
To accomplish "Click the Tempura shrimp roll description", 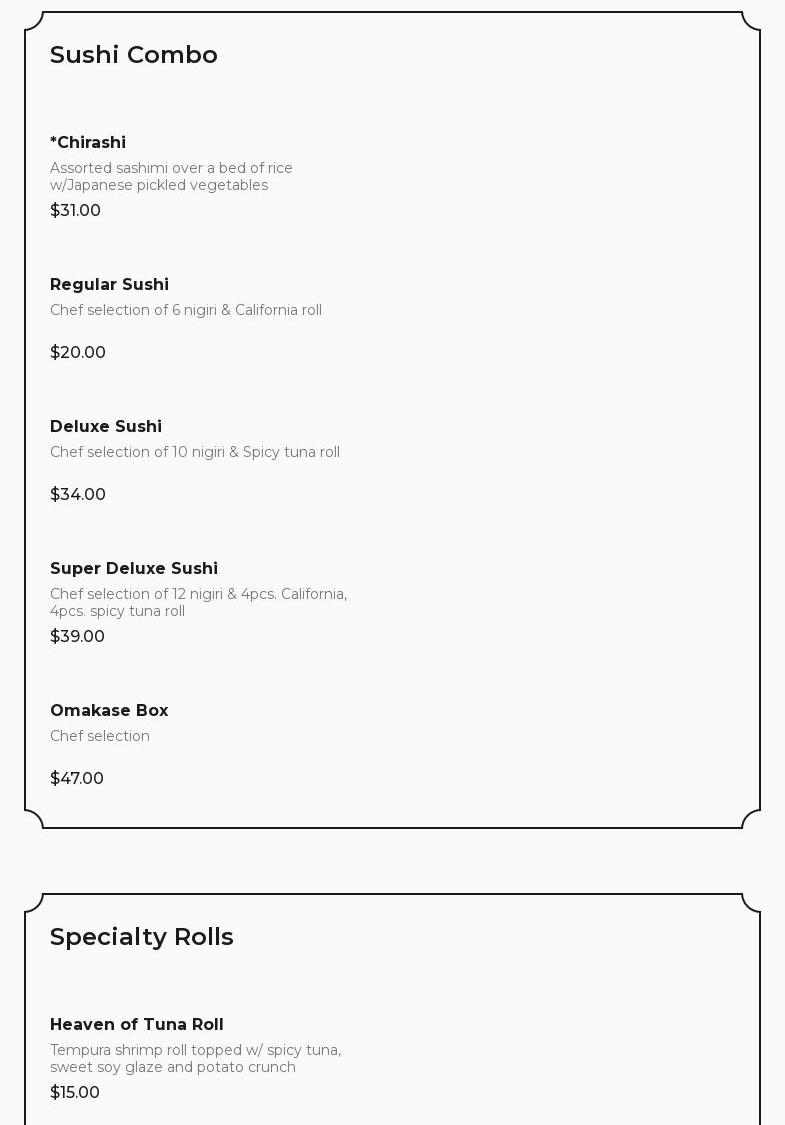I will click(195, 1058).
